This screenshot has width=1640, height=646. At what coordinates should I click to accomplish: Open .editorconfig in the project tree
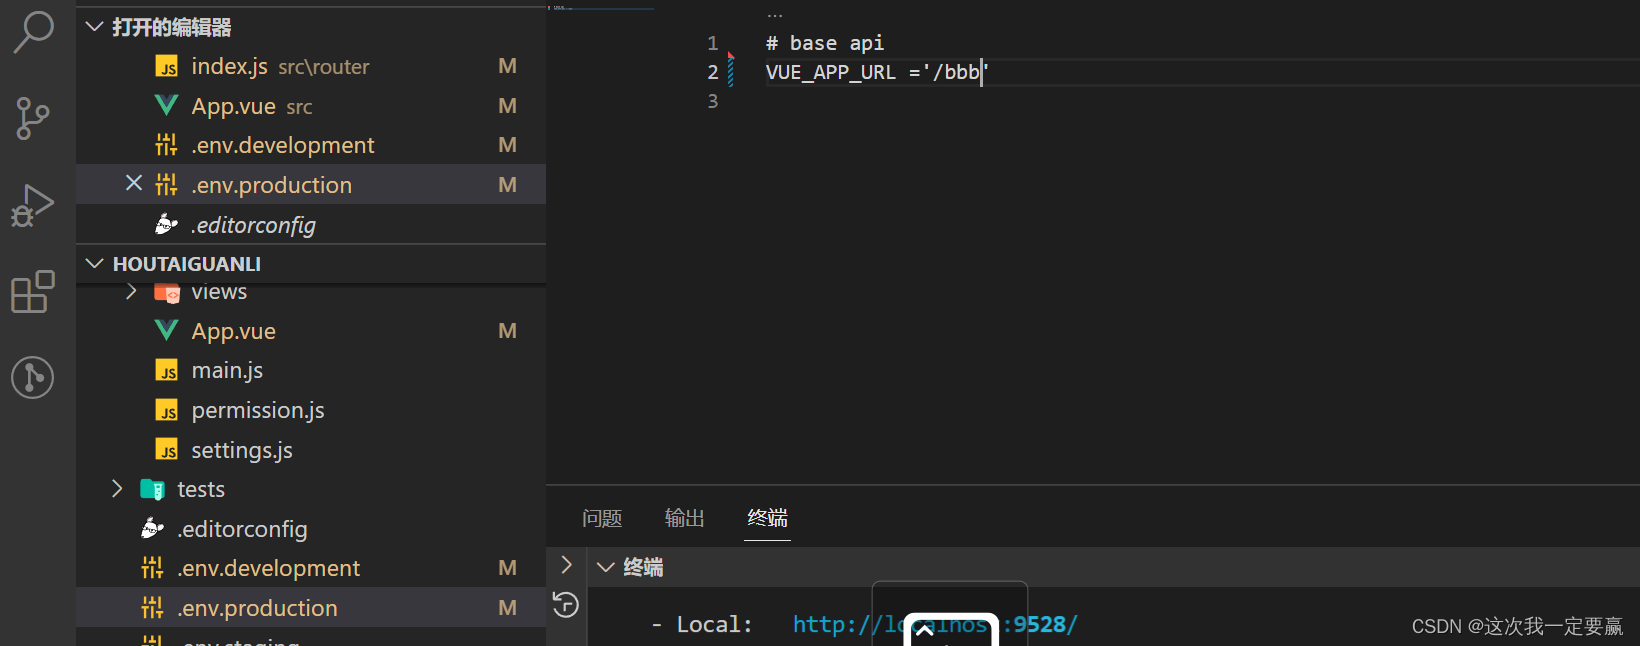click(311, 529)
